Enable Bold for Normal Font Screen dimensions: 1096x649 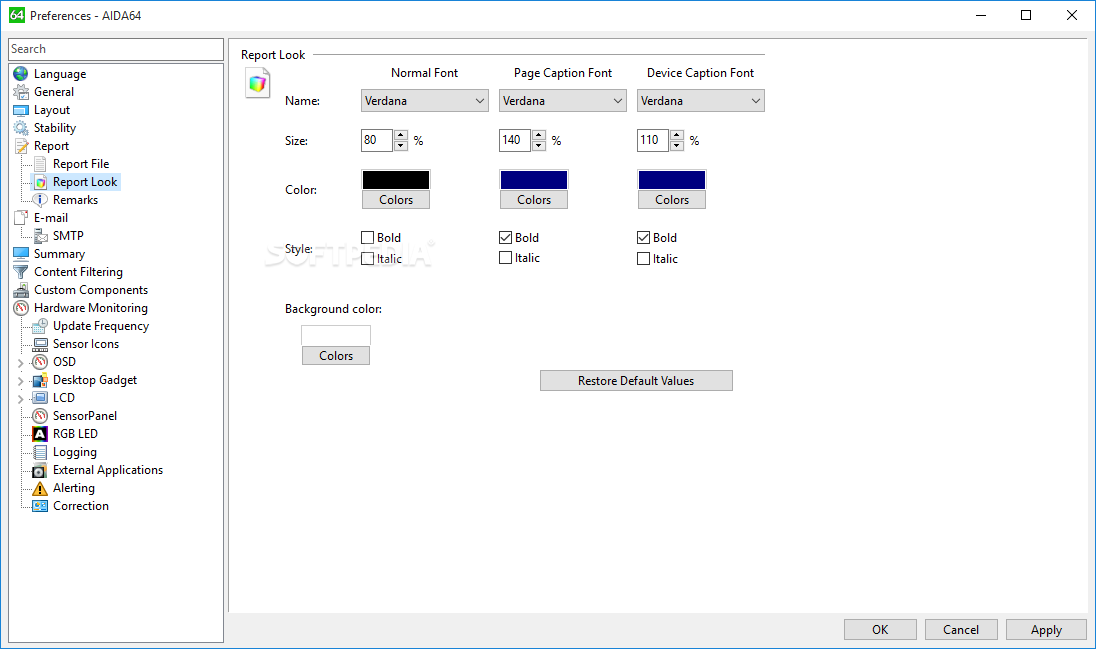368,238
